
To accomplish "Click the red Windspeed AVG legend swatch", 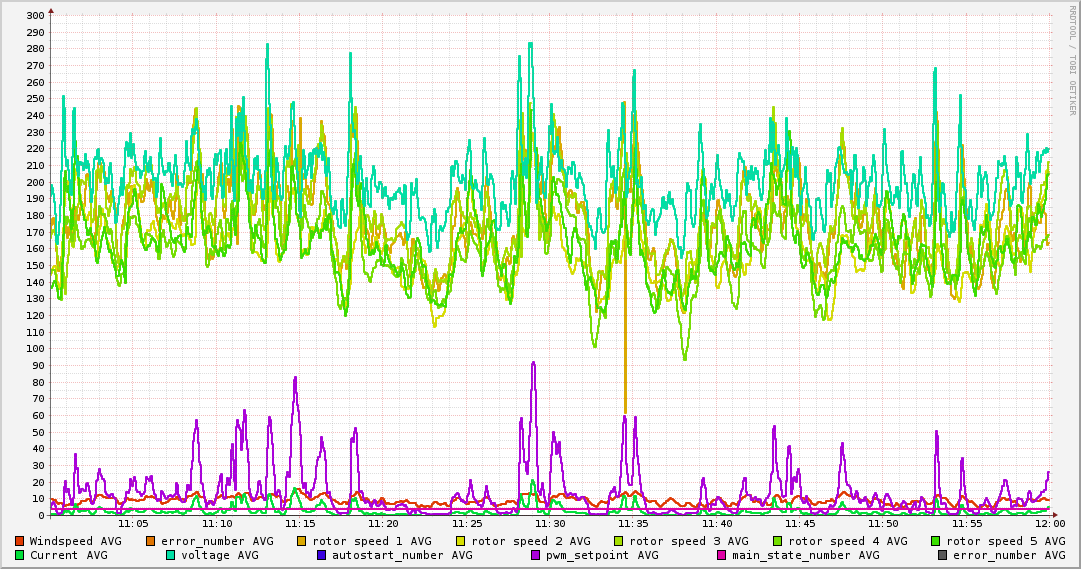I will pyautogui.click(x=20, y=541).
